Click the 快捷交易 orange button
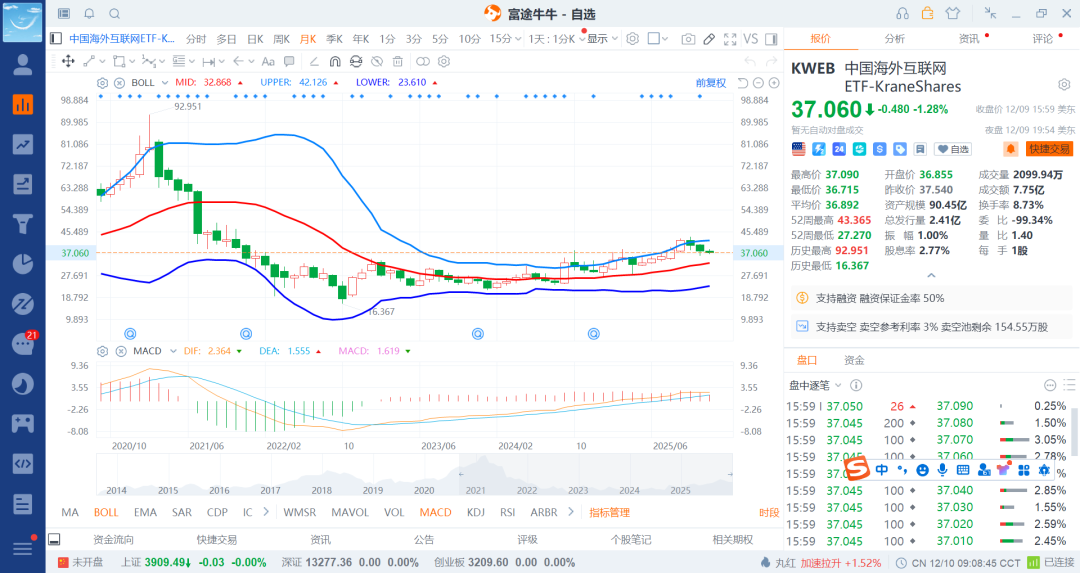This screenshot has height=573, width=1080. (x=1049, y=149)
